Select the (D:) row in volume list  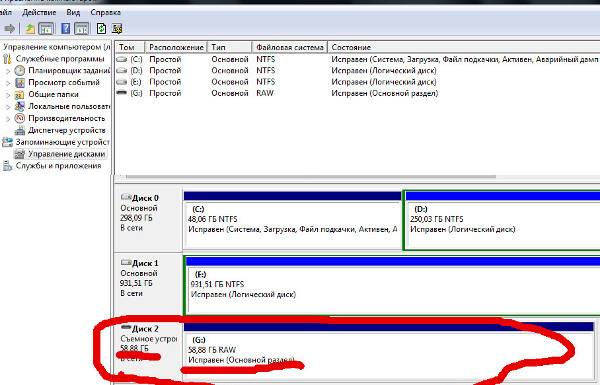357,70
